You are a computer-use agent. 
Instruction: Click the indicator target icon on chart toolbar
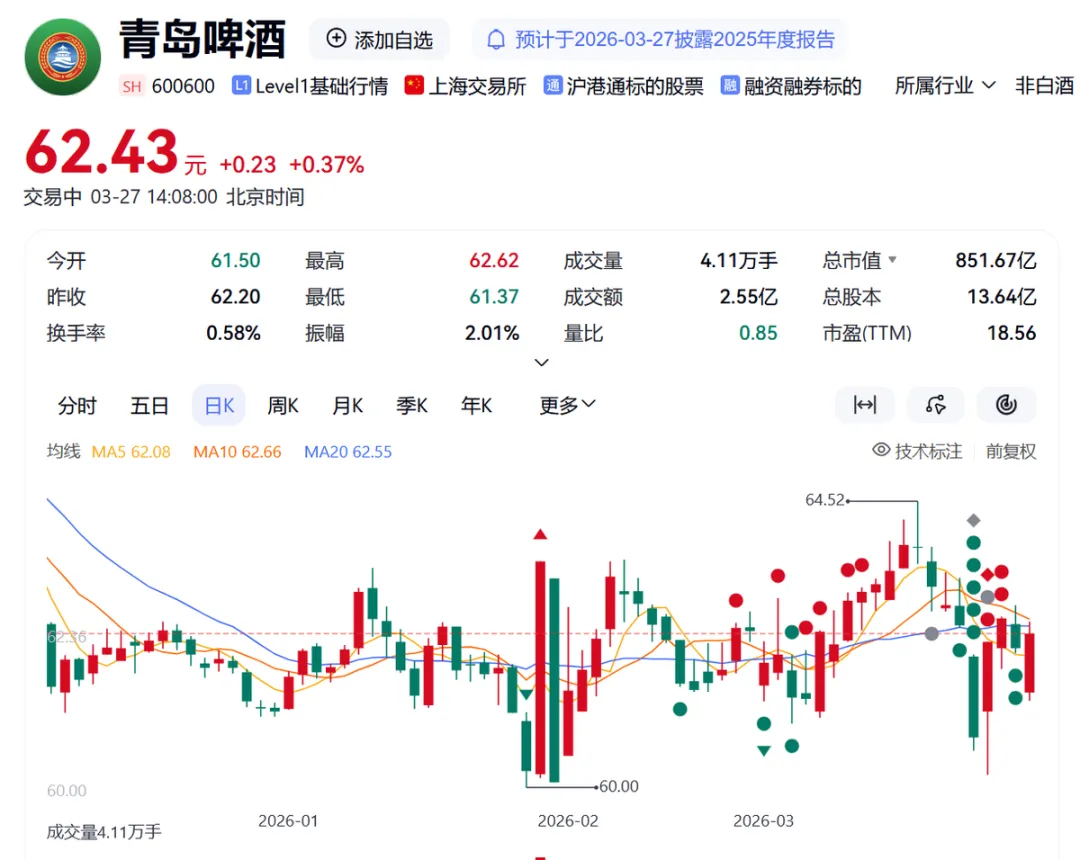coord(1006,405)
